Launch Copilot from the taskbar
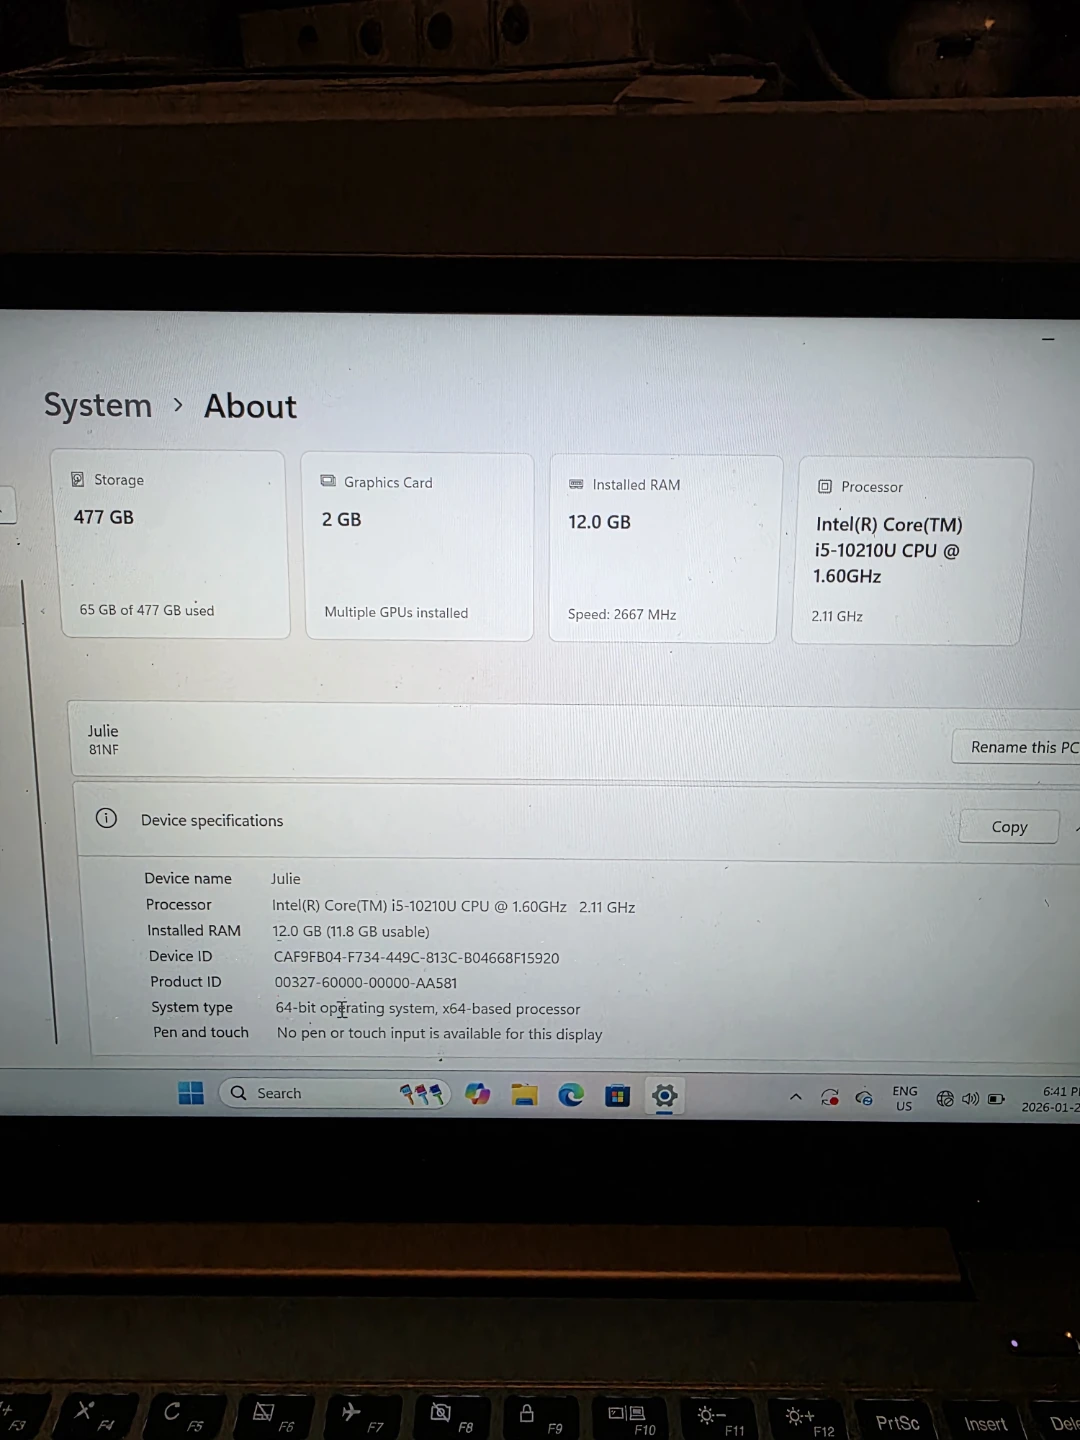Screen dimensions: 1080x1440 point(477,1094)
